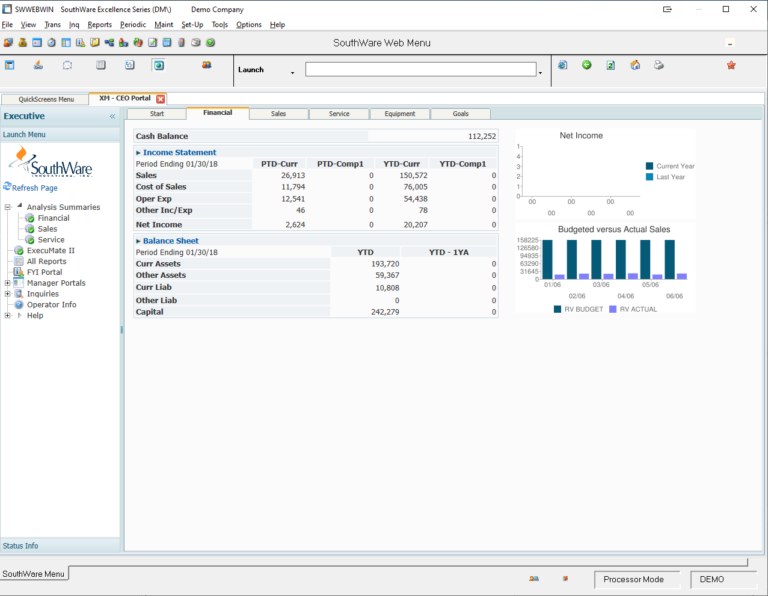The height and width of the screenshot is (596, 768).
Task: Click the RV BUDGET legend swatch
Action: tap(557, 309)
